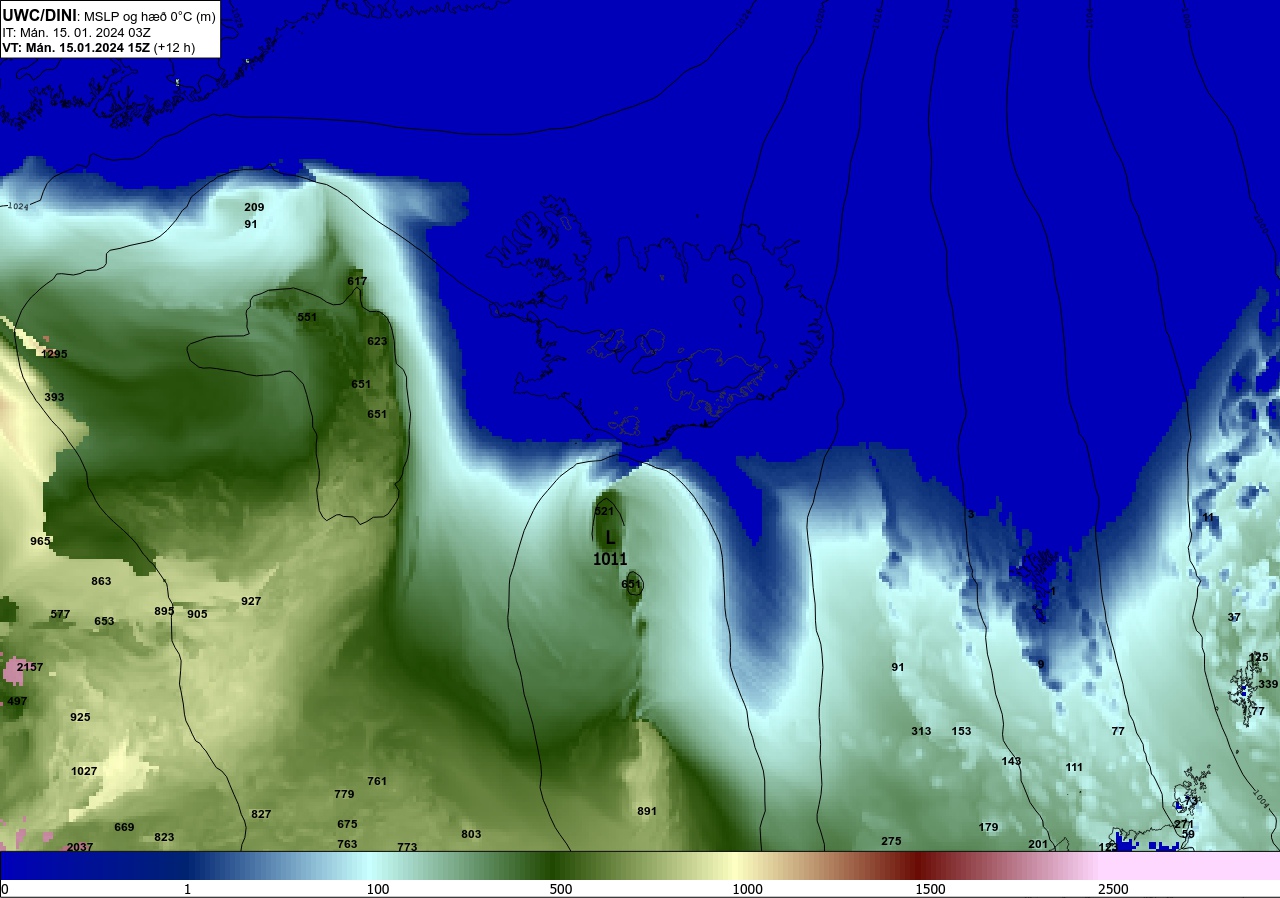Click the height value 179
The width and height of the screenshot is (1280, 898).
[988, 827]
